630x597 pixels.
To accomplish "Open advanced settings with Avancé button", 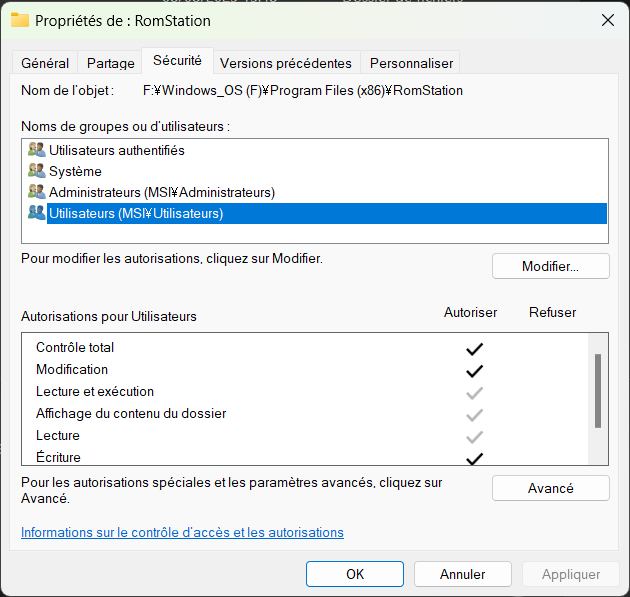I will (x=550, y=488).
